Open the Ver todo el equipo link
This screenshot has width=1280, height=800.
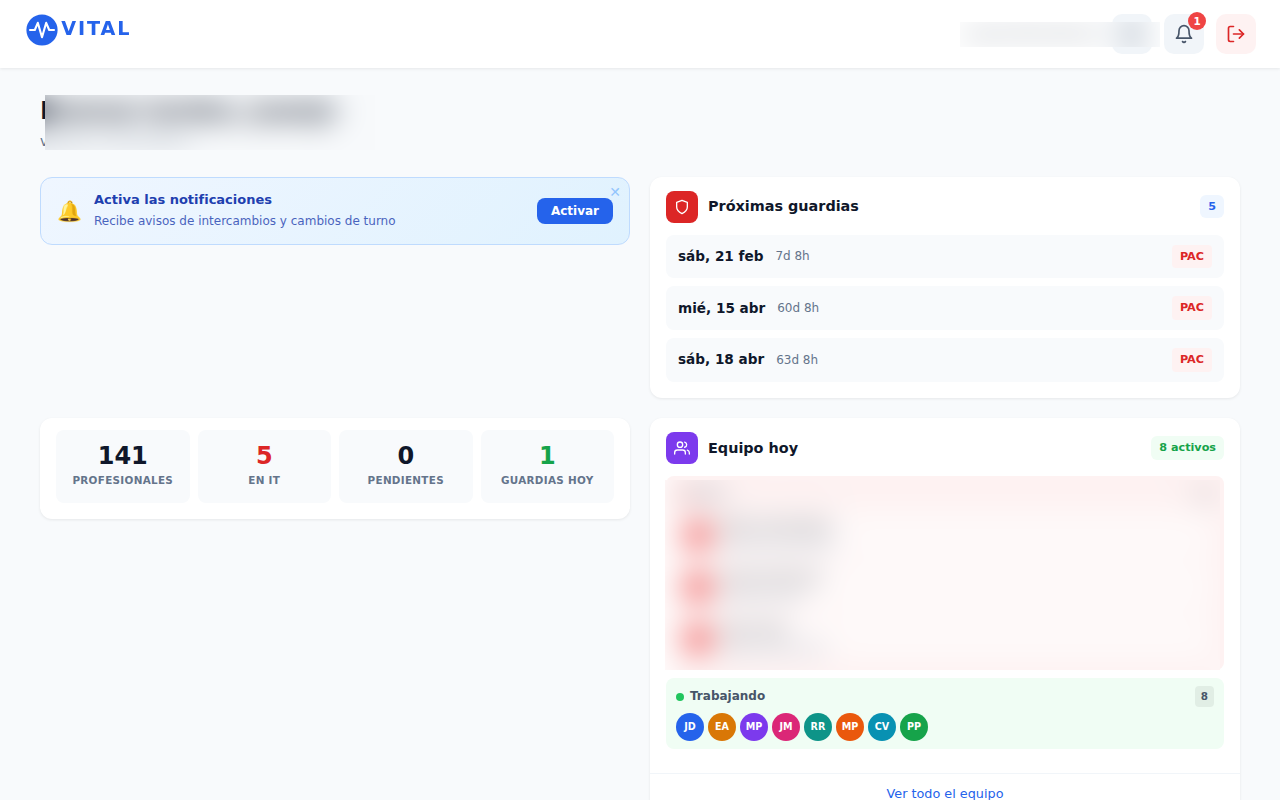click(944, 793)
